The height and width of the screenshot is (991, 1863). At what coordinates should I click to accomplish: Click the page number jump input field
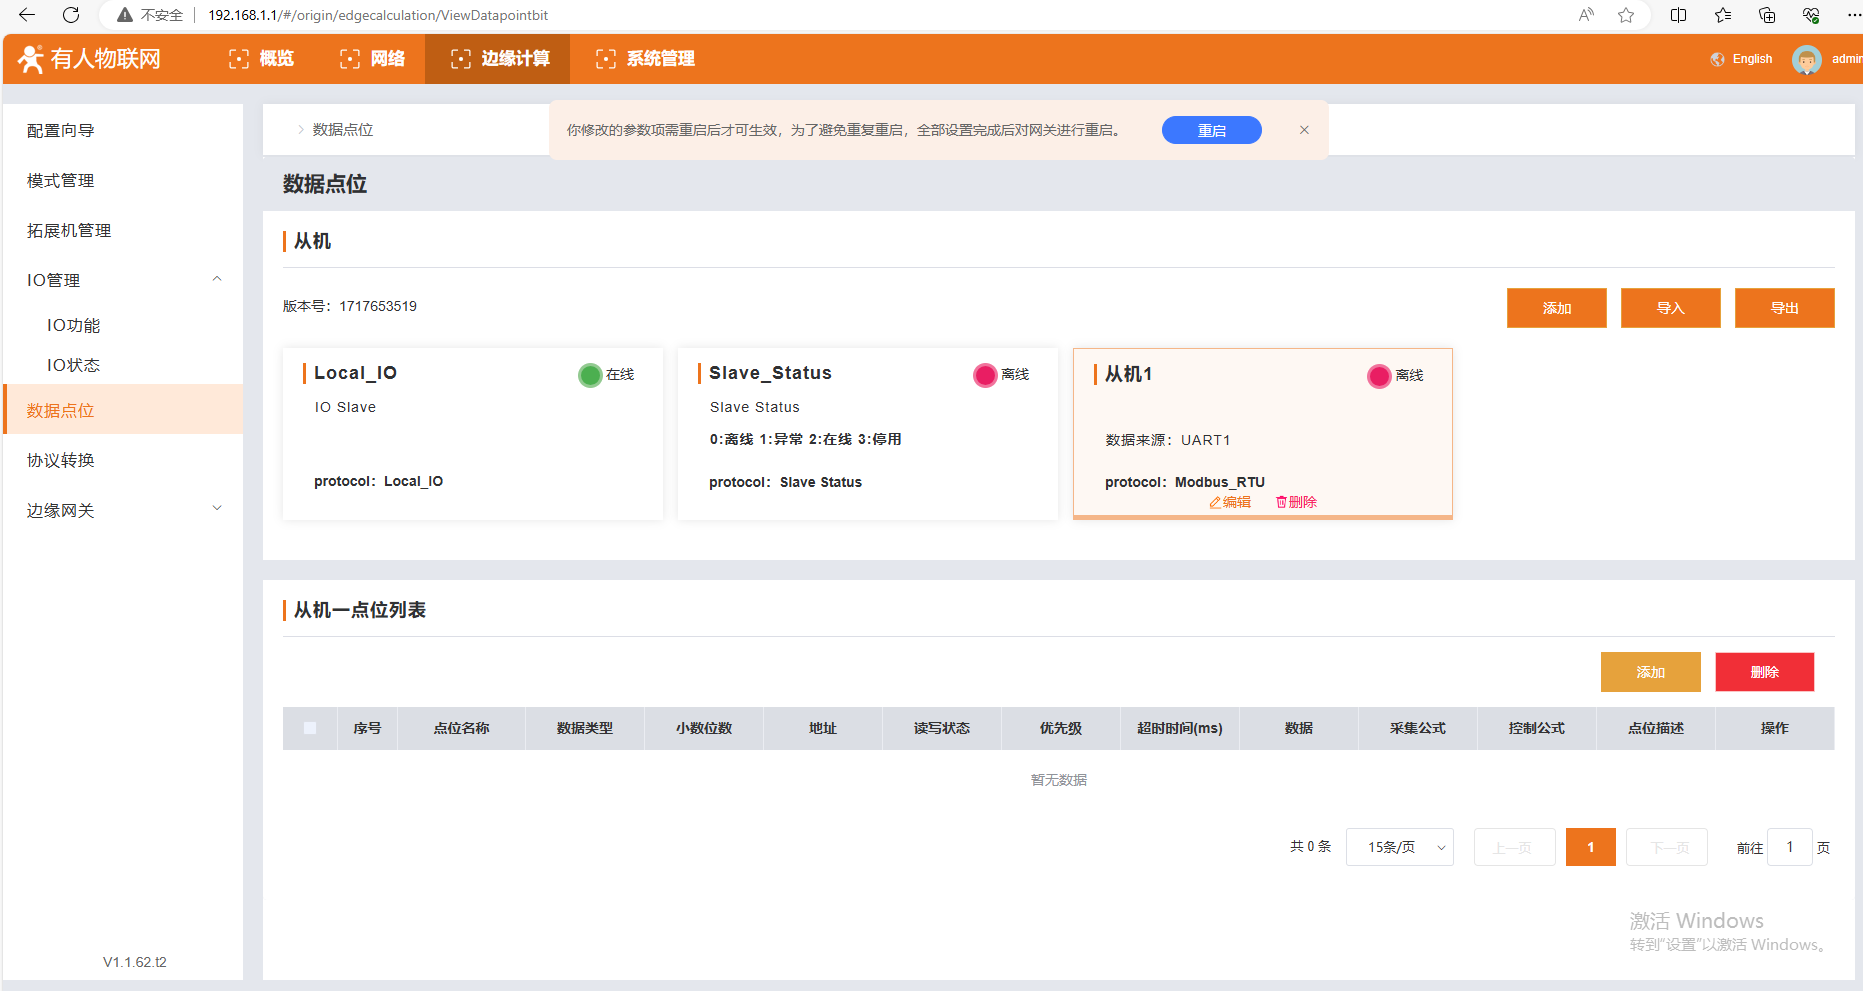click(1789, 847)
